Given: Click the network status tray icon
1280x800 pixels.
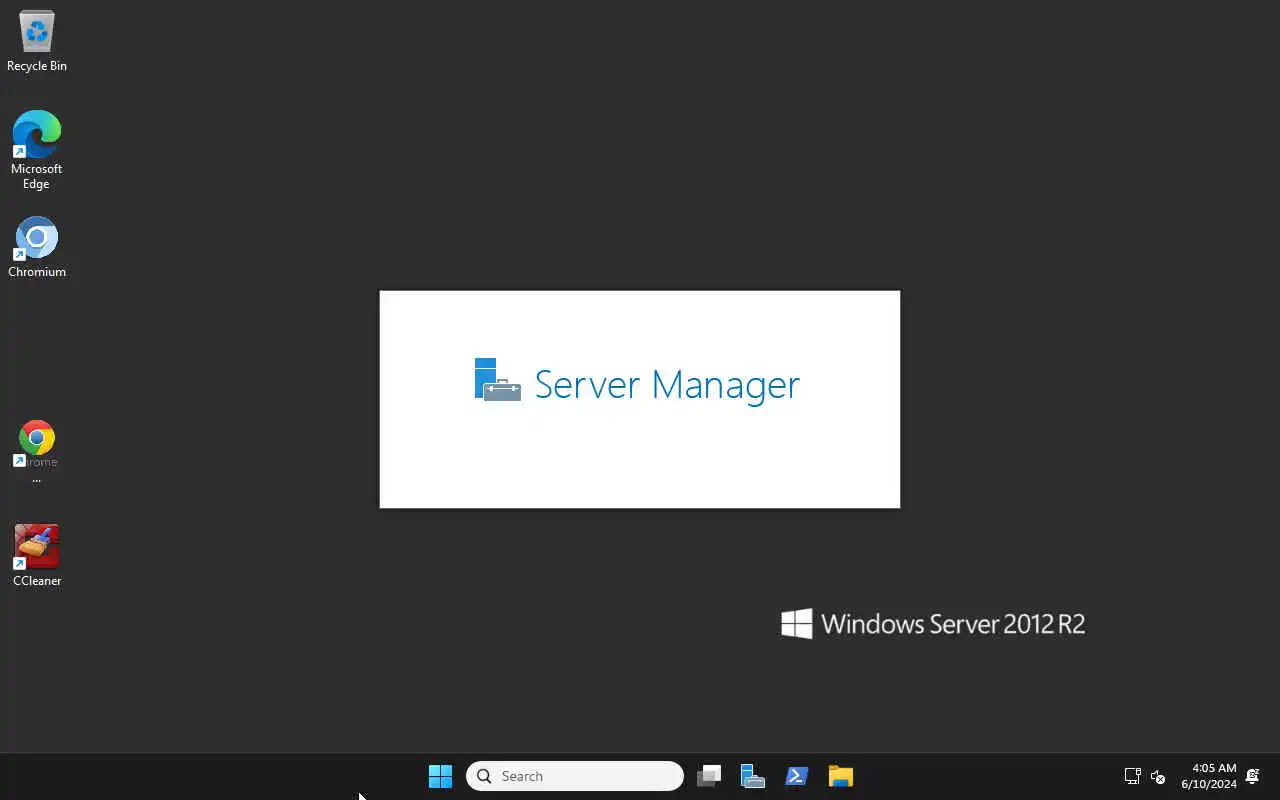Looking at the screenshot, I should (1132, 776).
